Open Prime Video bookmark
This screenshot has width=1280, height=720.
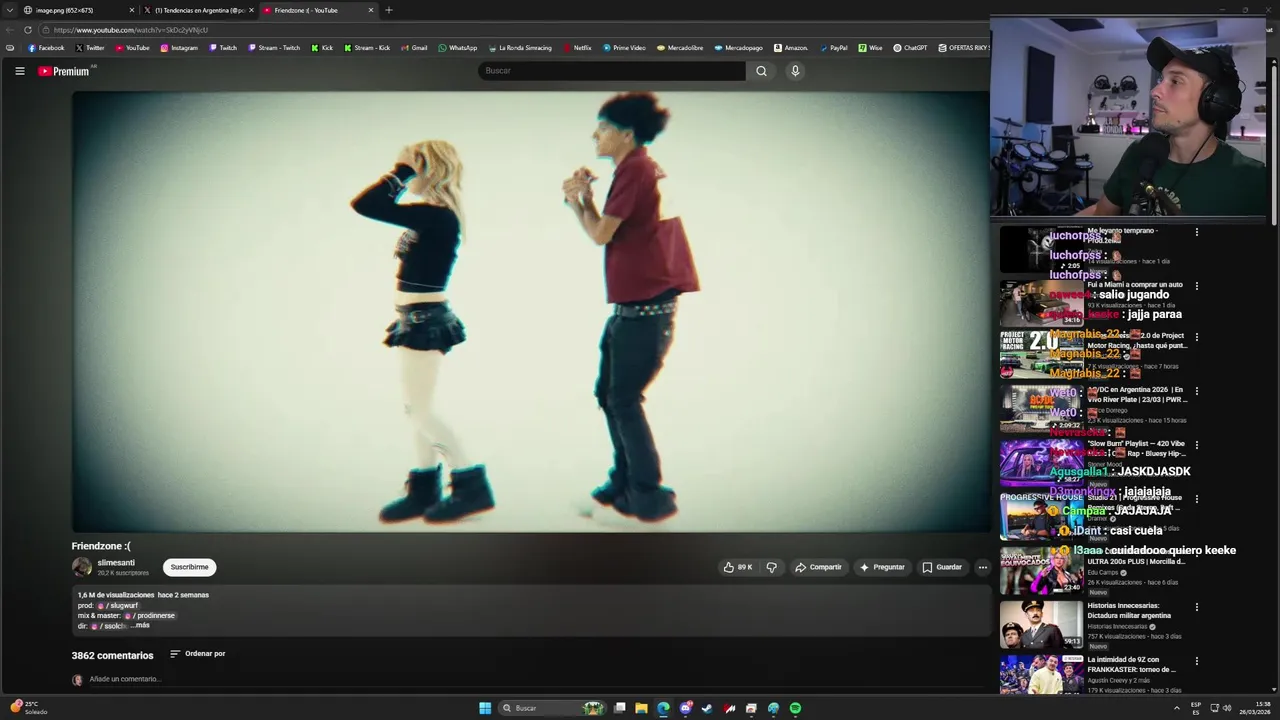click(624, 48)
